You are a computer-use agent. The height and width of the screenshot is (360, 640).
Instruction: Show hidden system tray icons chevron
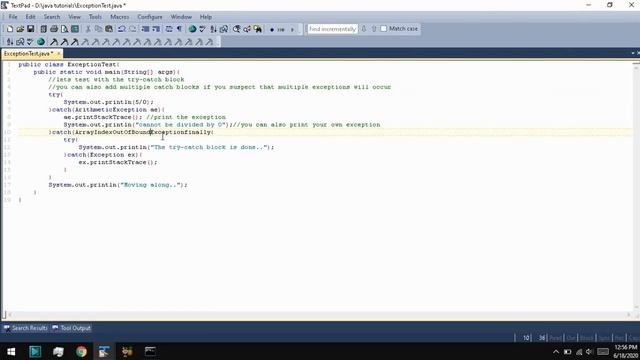coord(556,352)
